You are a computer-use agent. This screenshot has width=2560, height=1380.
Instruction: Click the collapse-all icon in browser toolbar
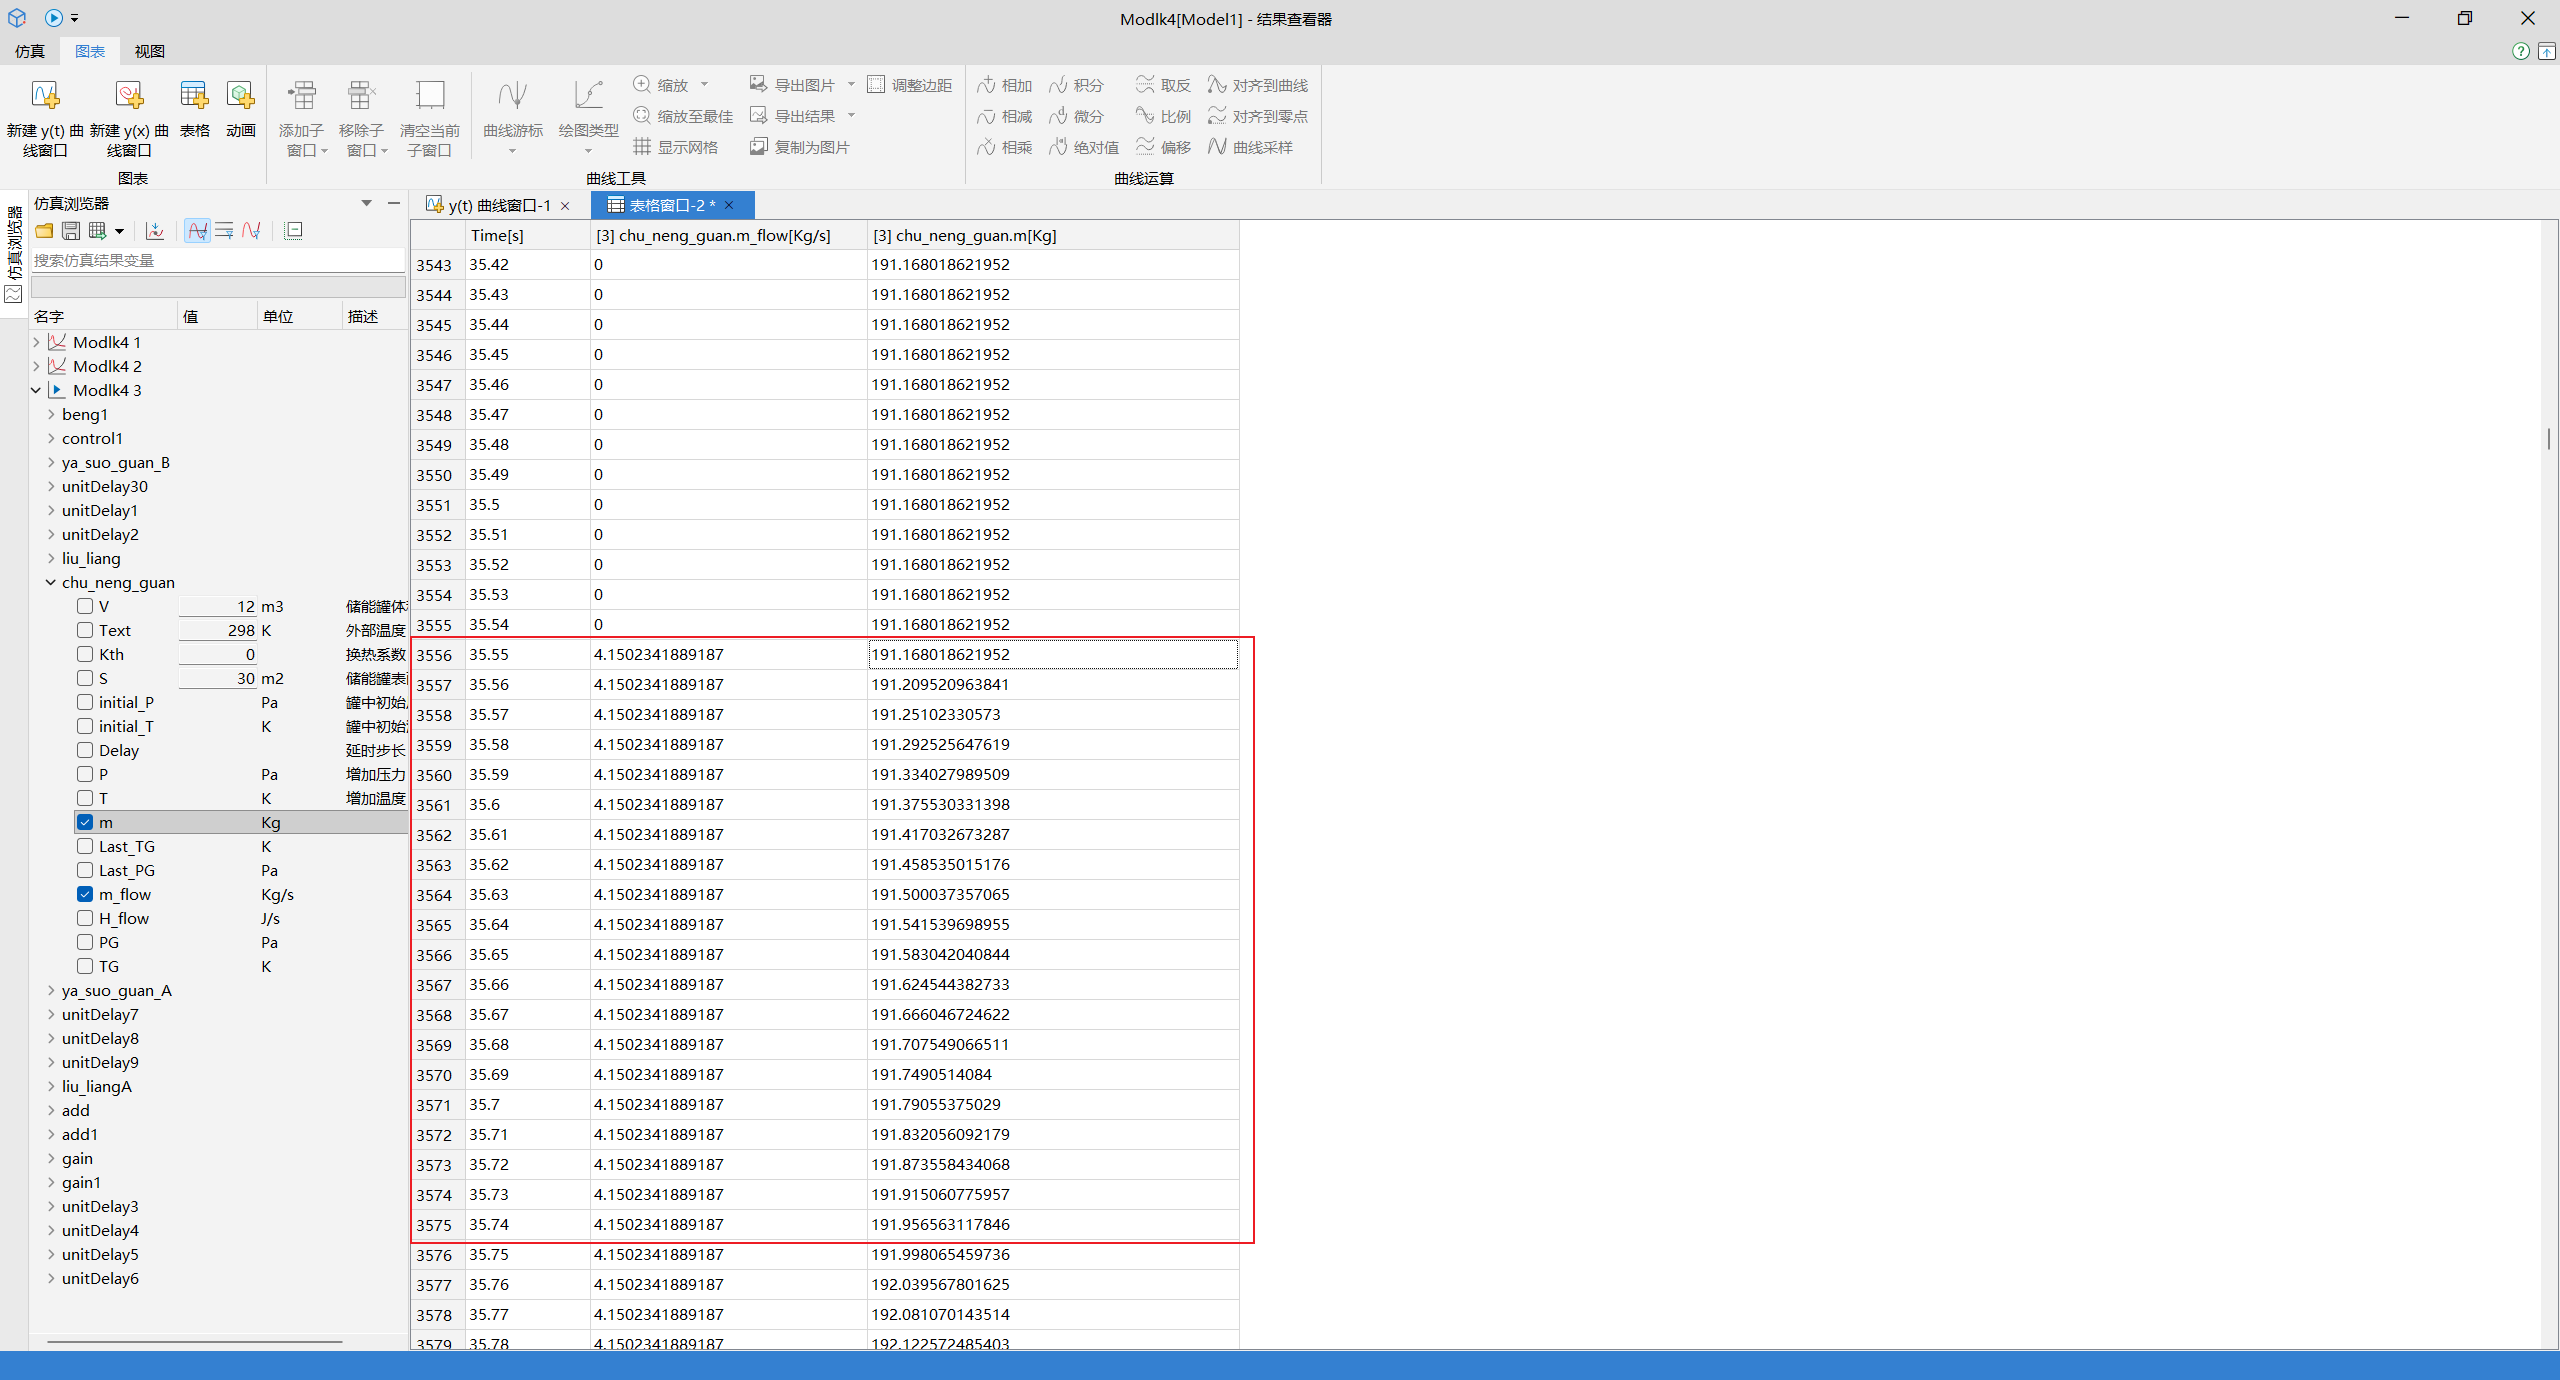coord(294,231)
